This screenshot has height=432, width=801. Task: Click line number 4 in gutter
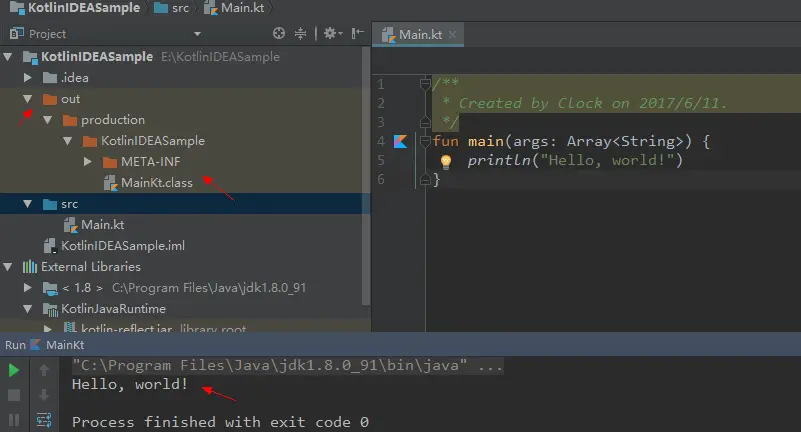tap(381, 141)
